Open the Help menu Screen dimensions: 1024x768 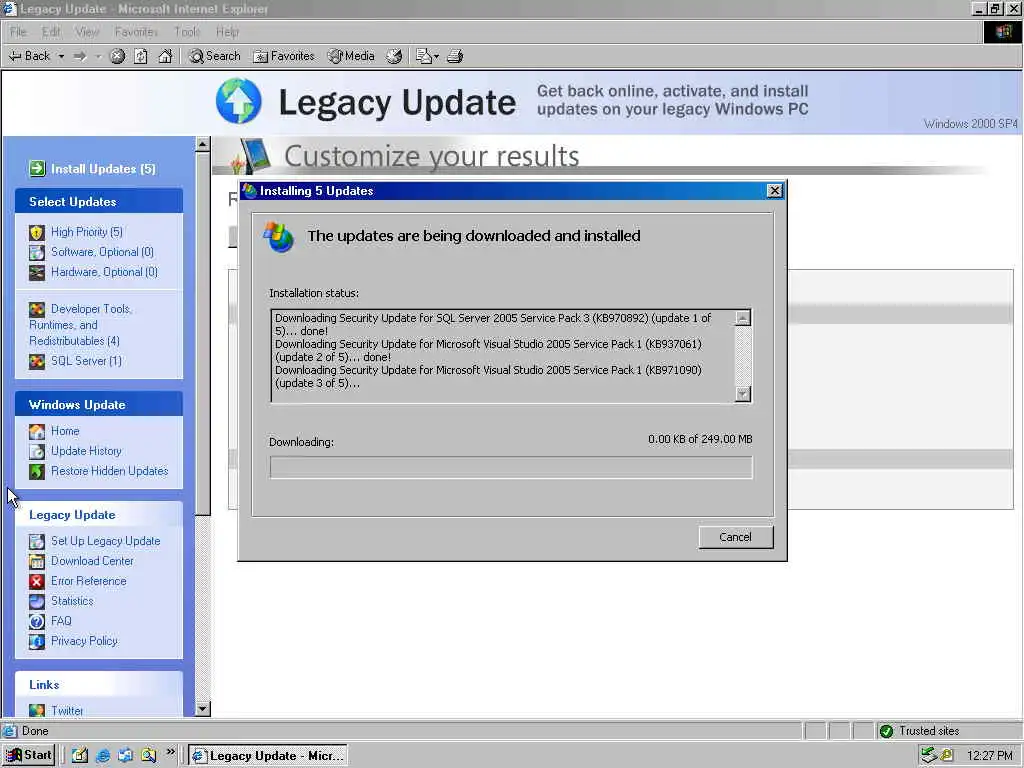pos(227,32)
